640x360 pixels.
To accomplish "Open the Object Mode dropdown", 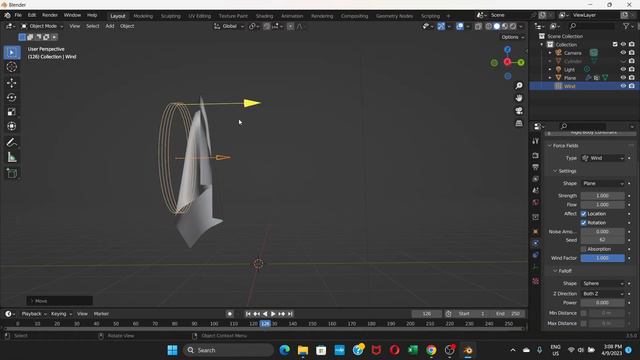I will 42,26.
